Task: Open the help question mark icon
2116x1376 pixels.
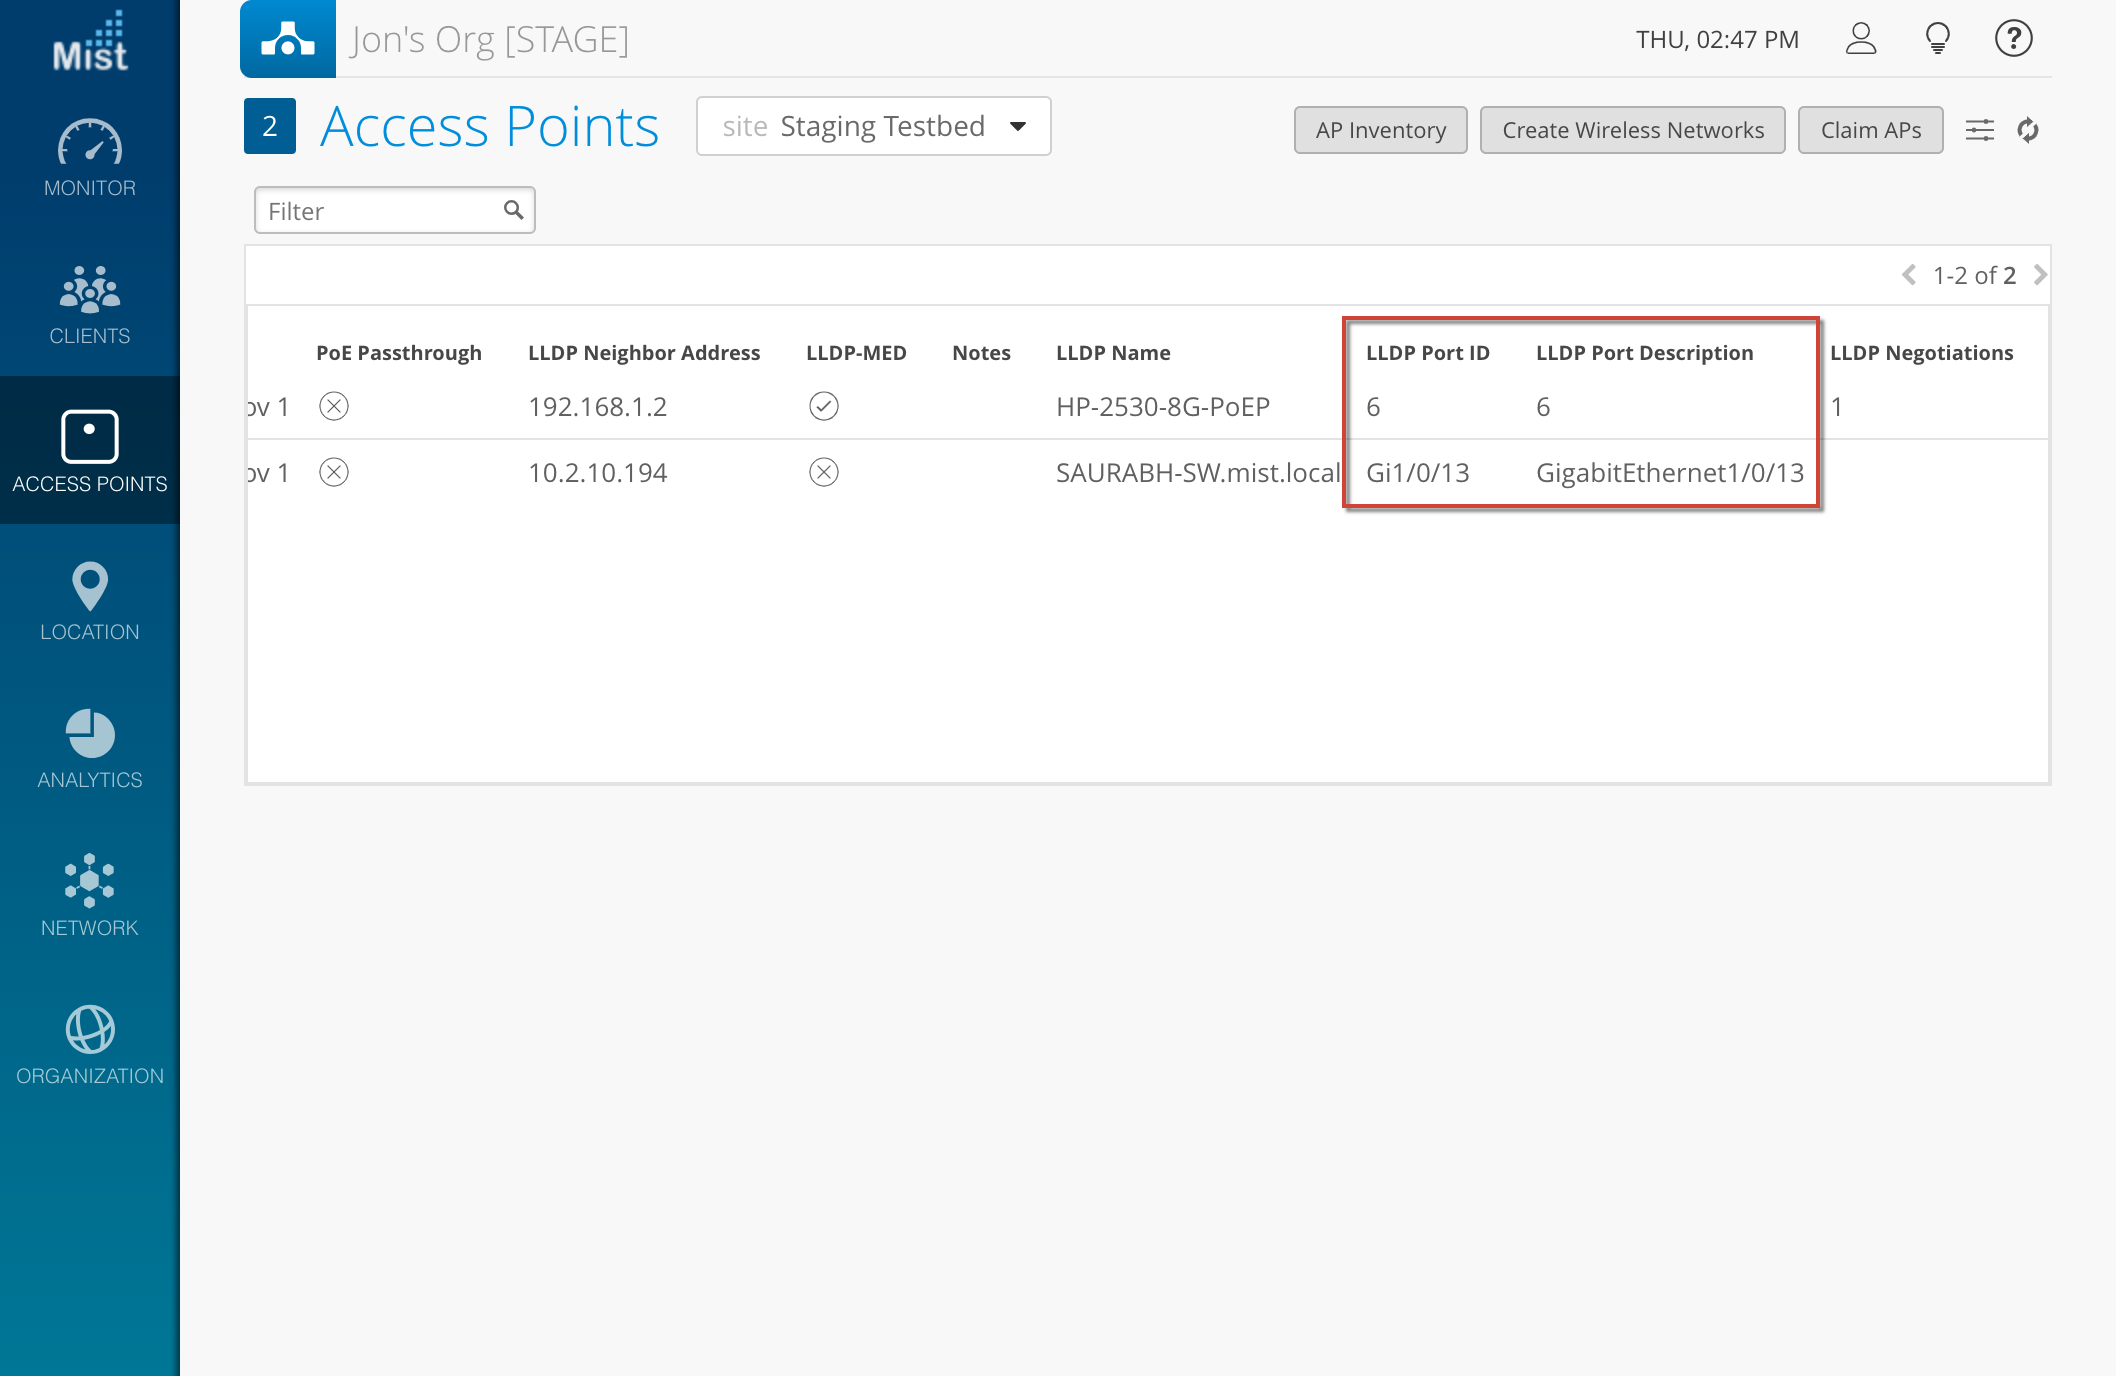Action: pos(2013,39)
